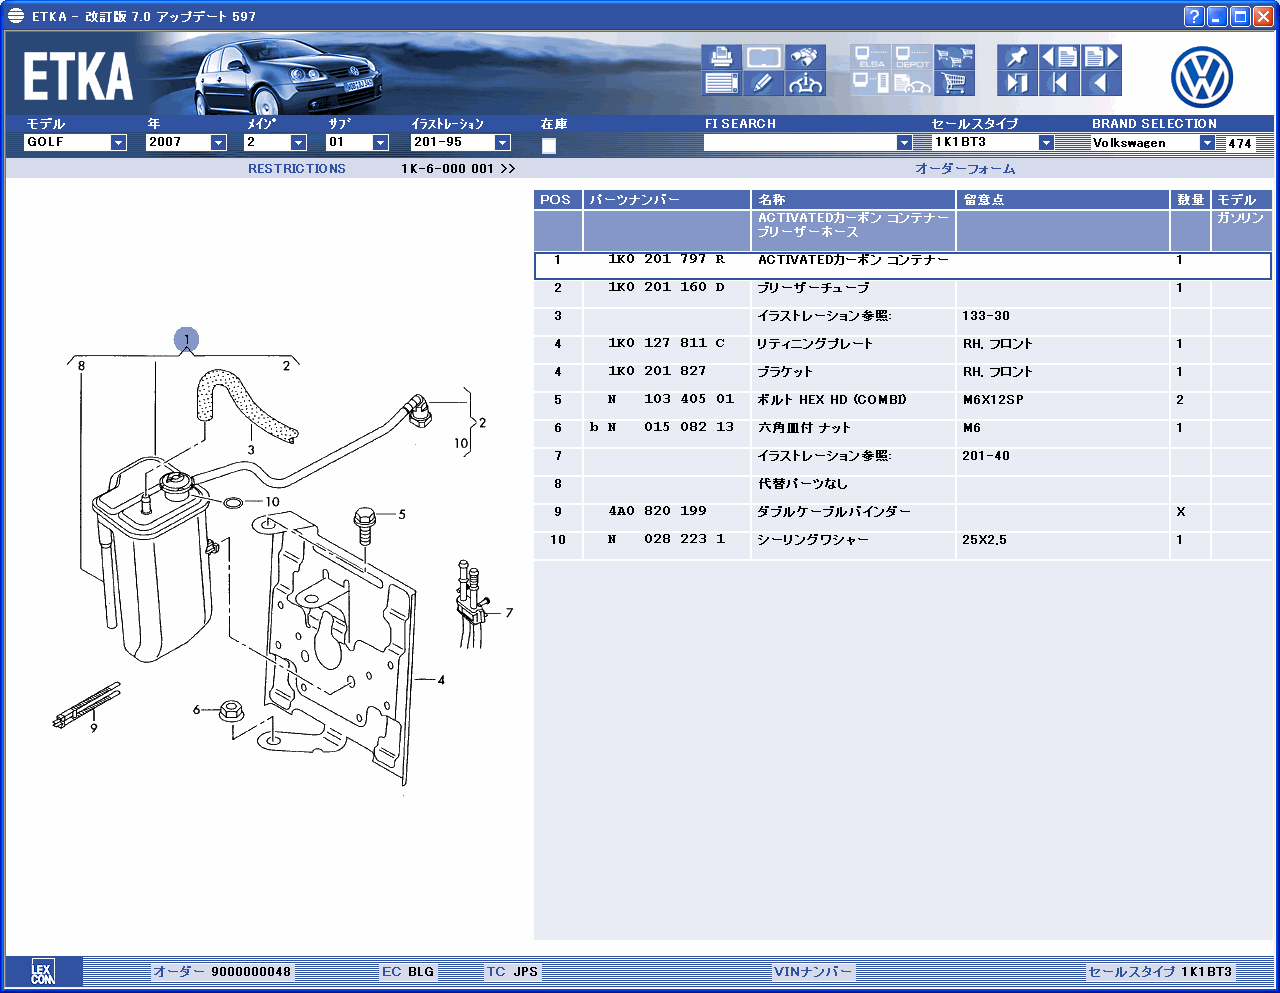Viewport: 1280px width, 993px height.
Task: Open the FI SEARCH dropdown
Action: point(905,143)
